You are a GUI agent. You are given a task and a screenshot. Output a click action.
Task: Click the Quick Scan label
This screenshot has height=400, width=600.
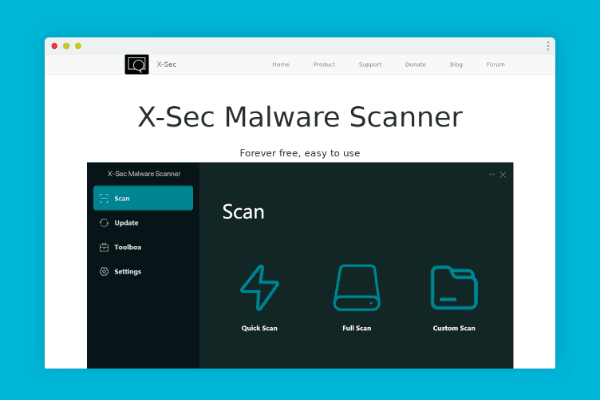point(259,328)
